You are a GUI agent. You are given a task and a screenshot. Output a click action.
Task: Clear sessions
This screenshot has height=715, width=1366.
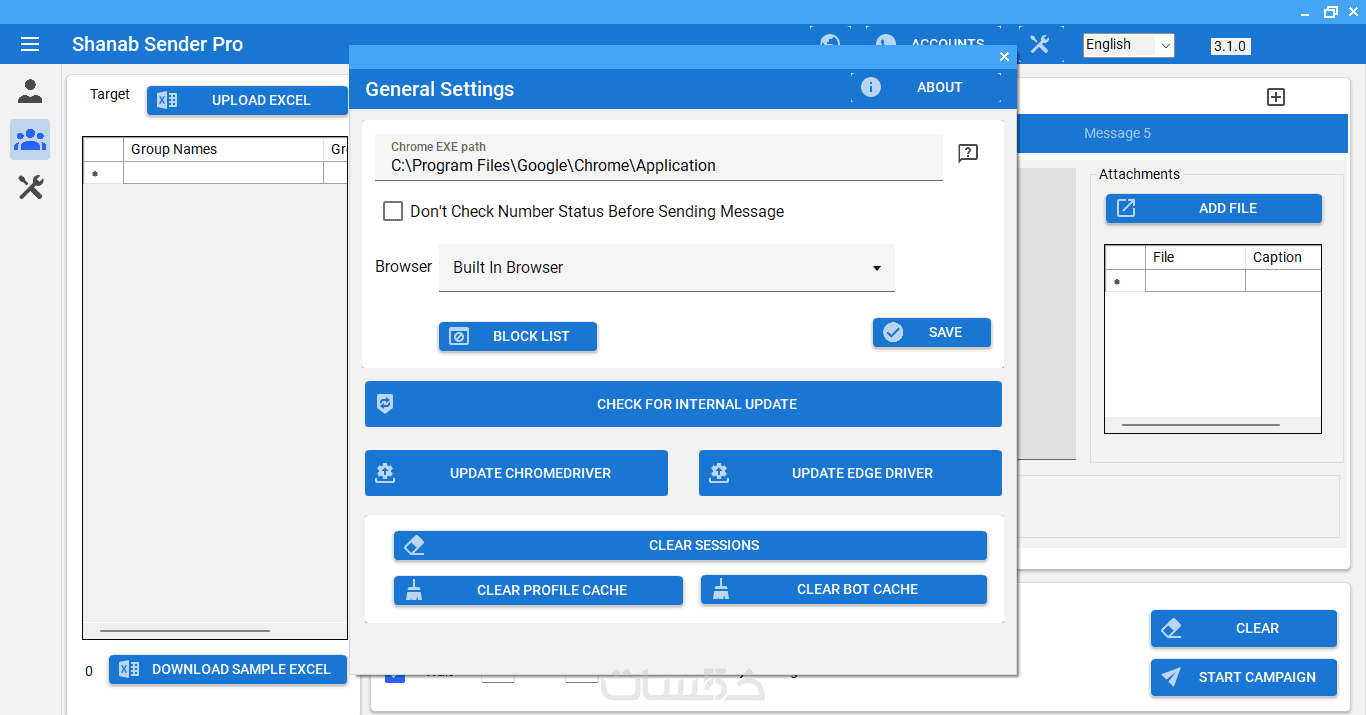(690, 545)
